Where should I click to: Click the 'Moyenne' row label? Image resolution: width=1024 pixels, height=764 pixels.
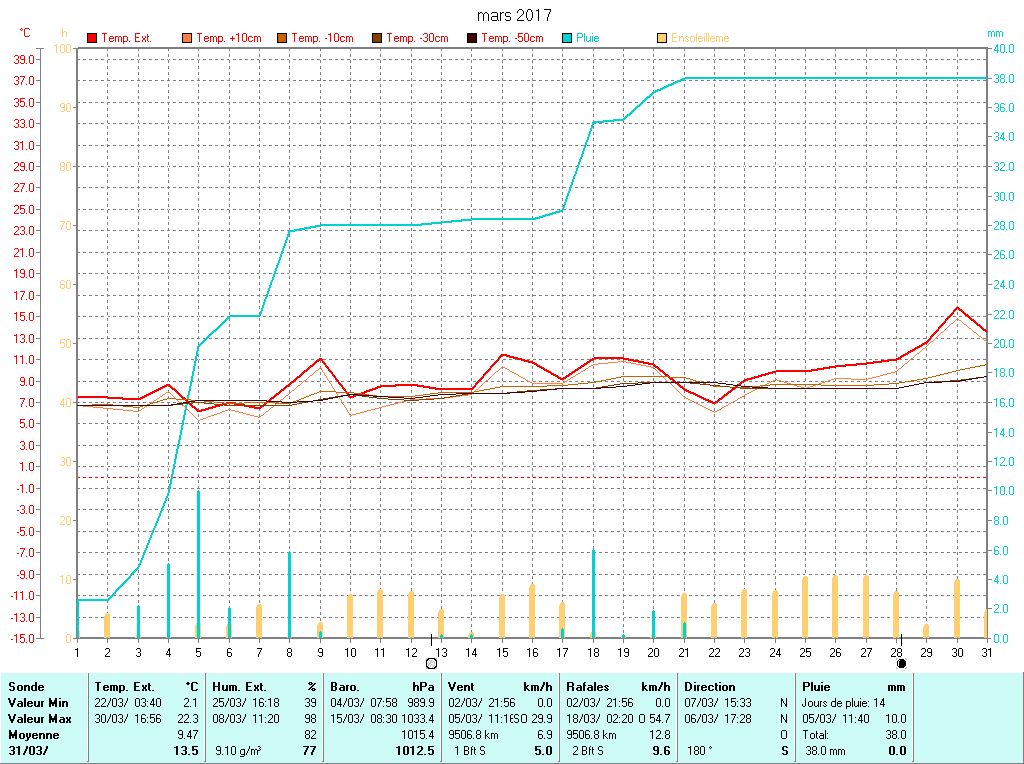(32, 735)
